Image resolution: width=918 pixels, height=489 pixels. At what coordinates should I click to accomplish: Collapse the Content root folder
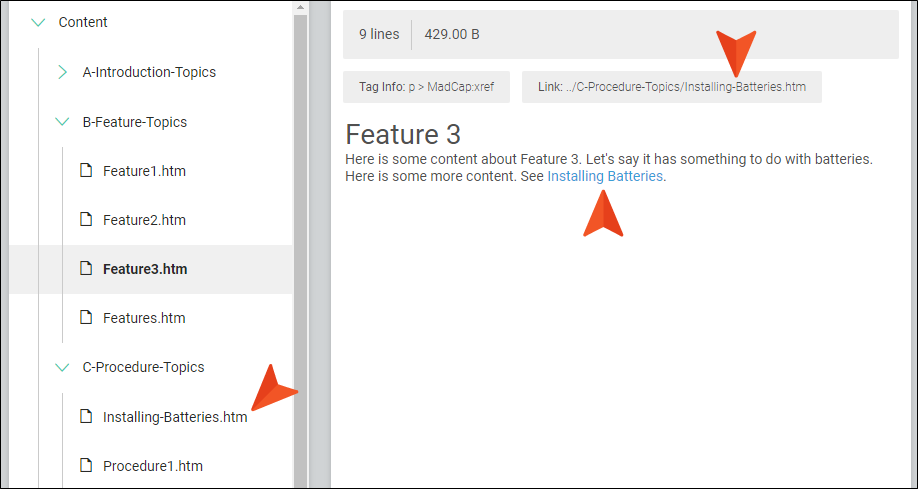(39, 22)
